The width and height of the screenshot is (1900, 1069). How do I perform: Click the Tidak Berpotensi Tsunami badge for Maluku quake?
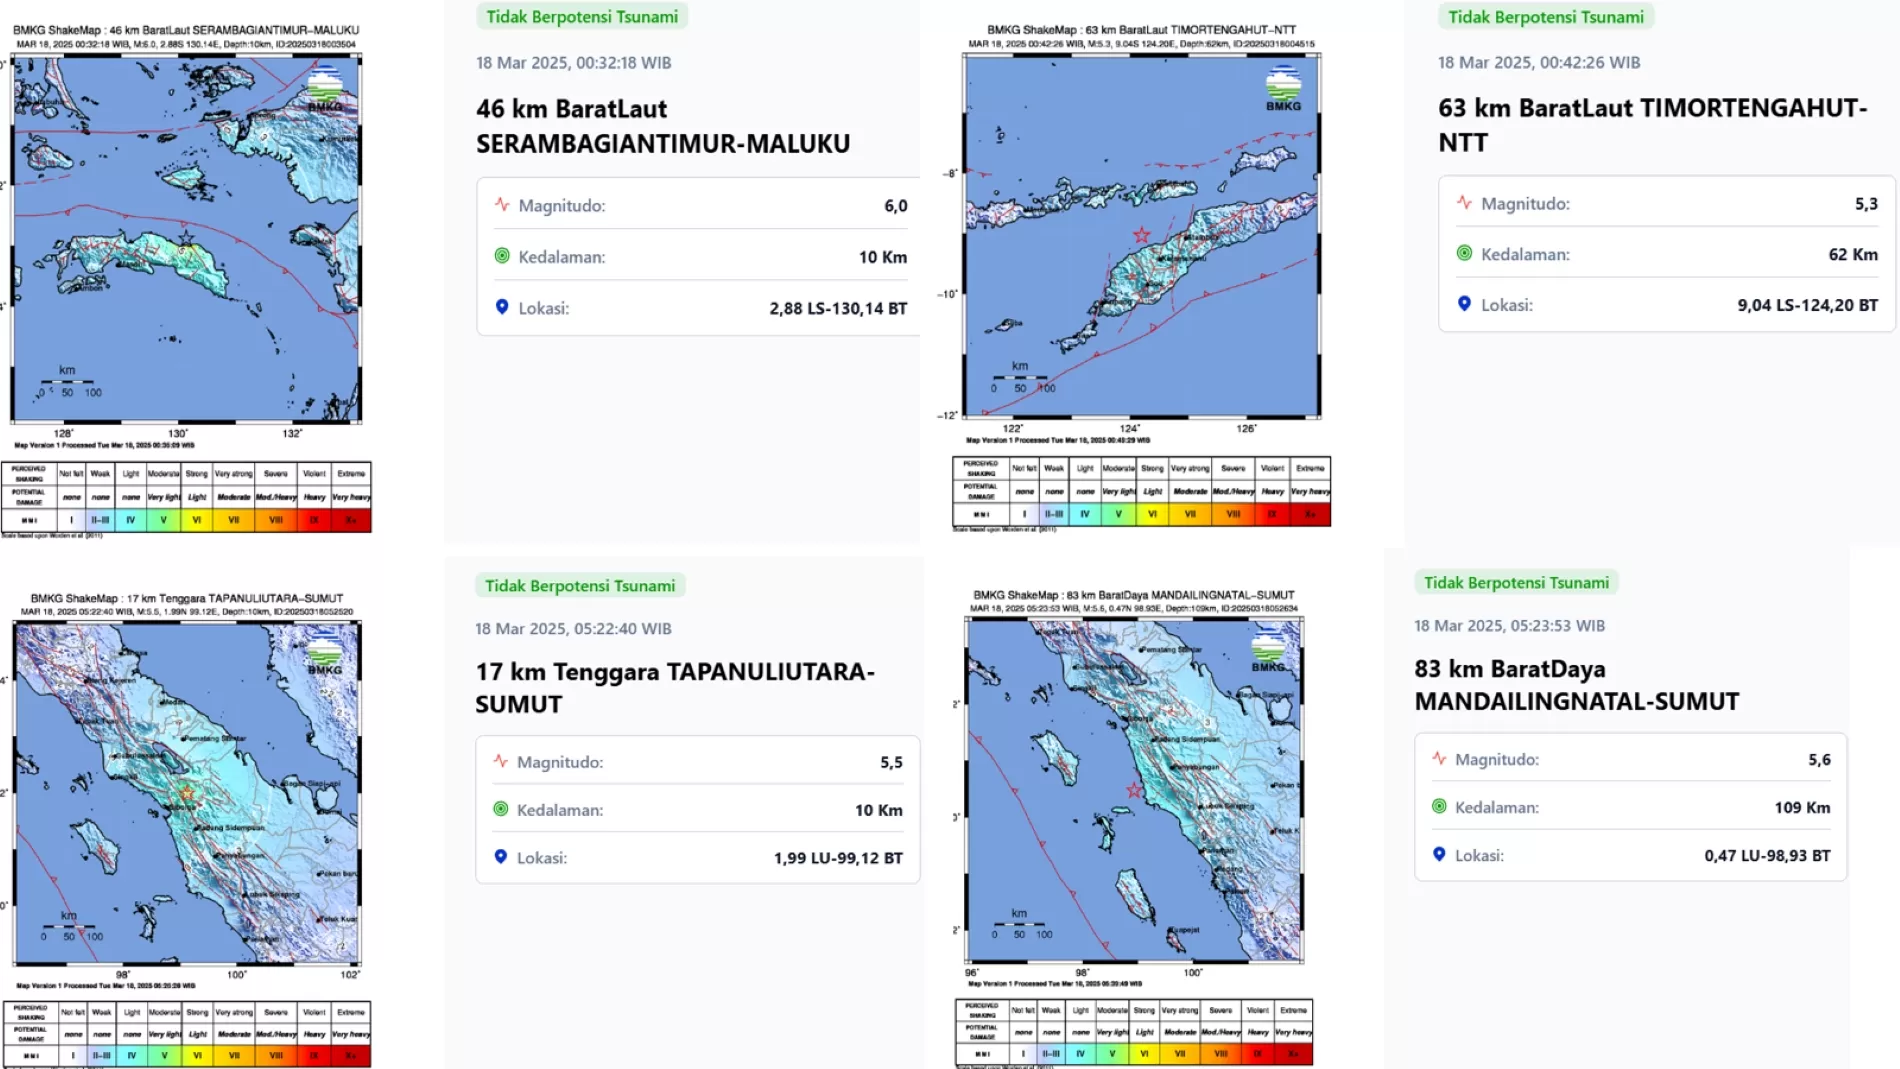[582, 16]
